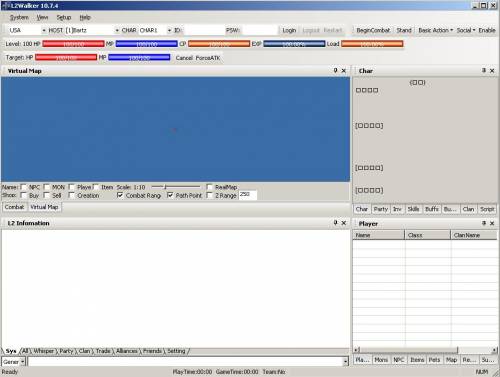Pin the L2 Information panel
The image size is (500, 377).
(335, 222)
